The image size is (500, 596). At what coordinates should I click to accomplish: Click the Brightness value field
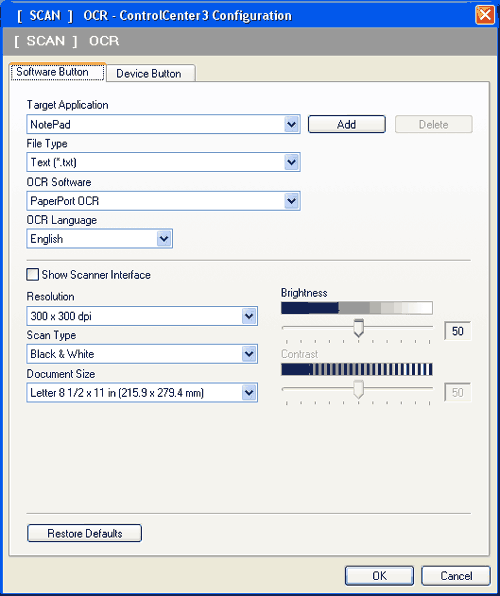pyautogui.click(x=457, y=331)
